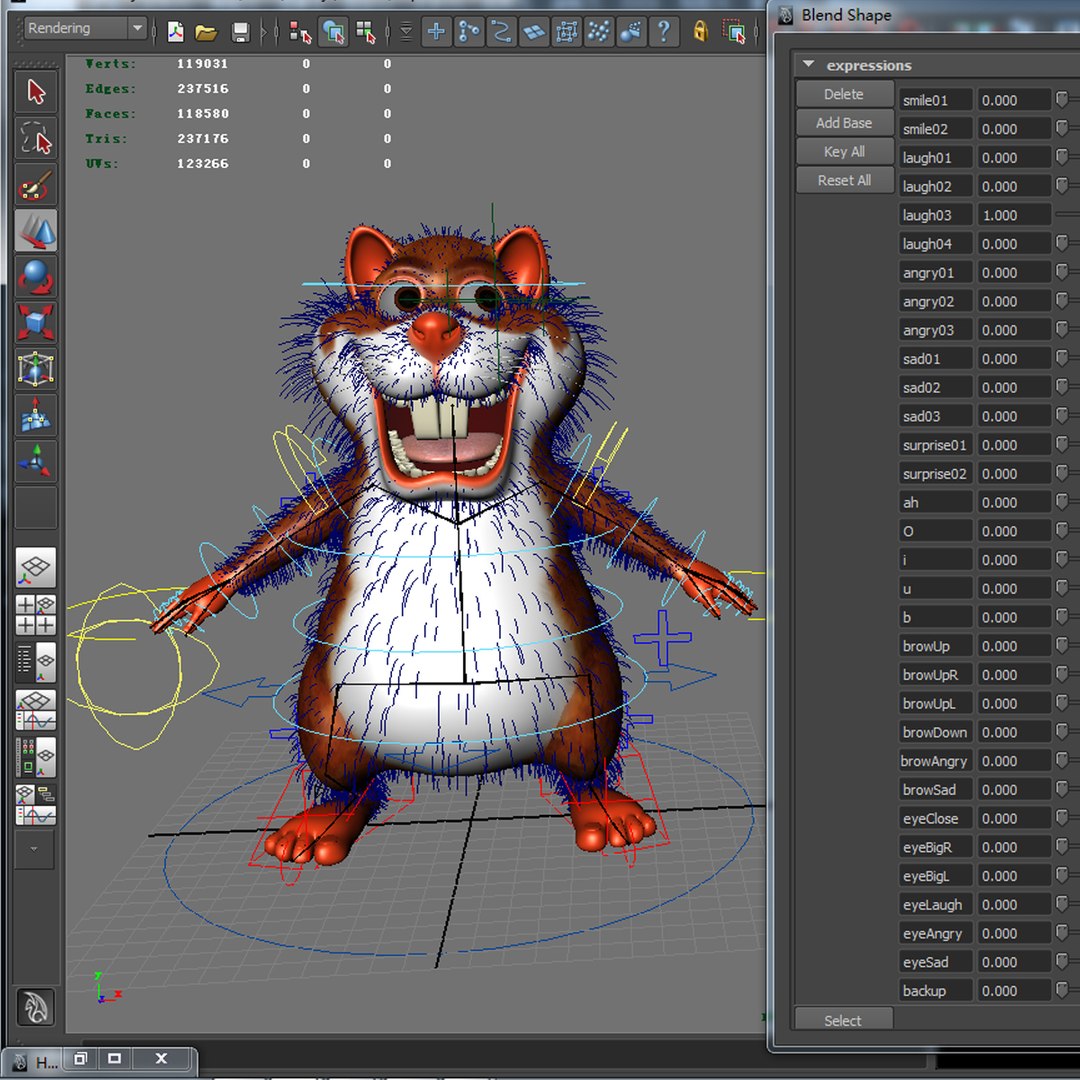Pick the arrow Select tool in toolbox
Viewport: 1080px width, 1080px height.
[36, 92]
